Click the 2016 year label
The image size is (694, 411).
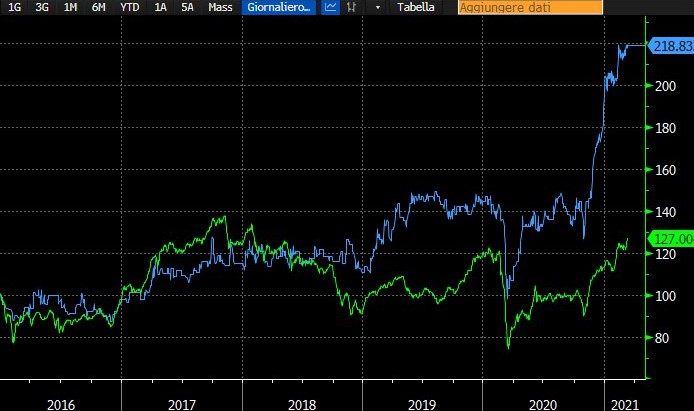(61, 405)
